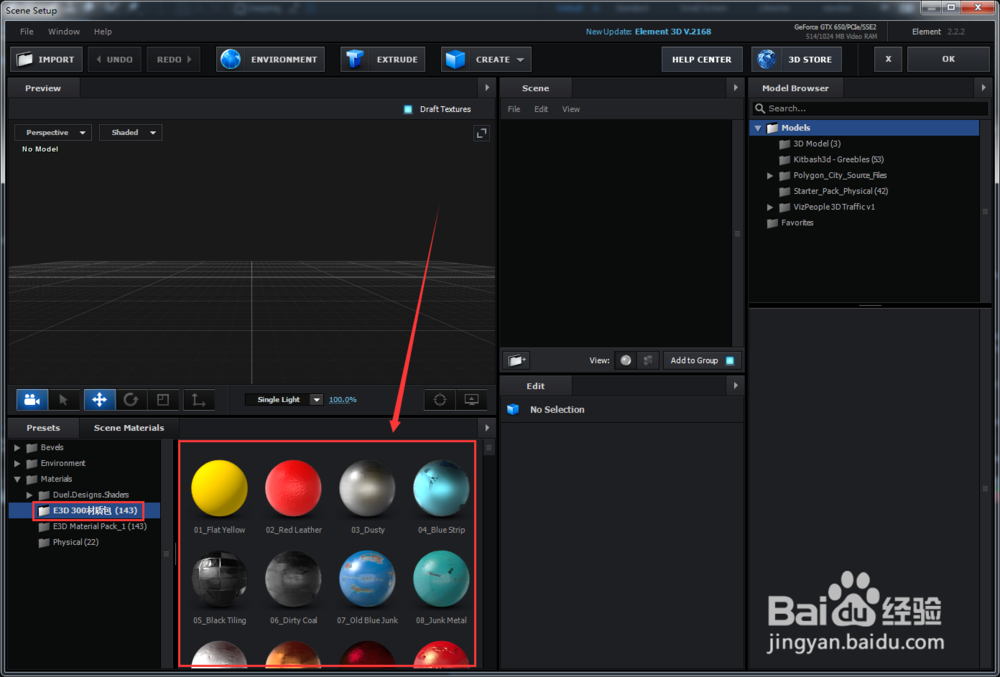Open the Model Browser panel options arrow

click(983, 88)
